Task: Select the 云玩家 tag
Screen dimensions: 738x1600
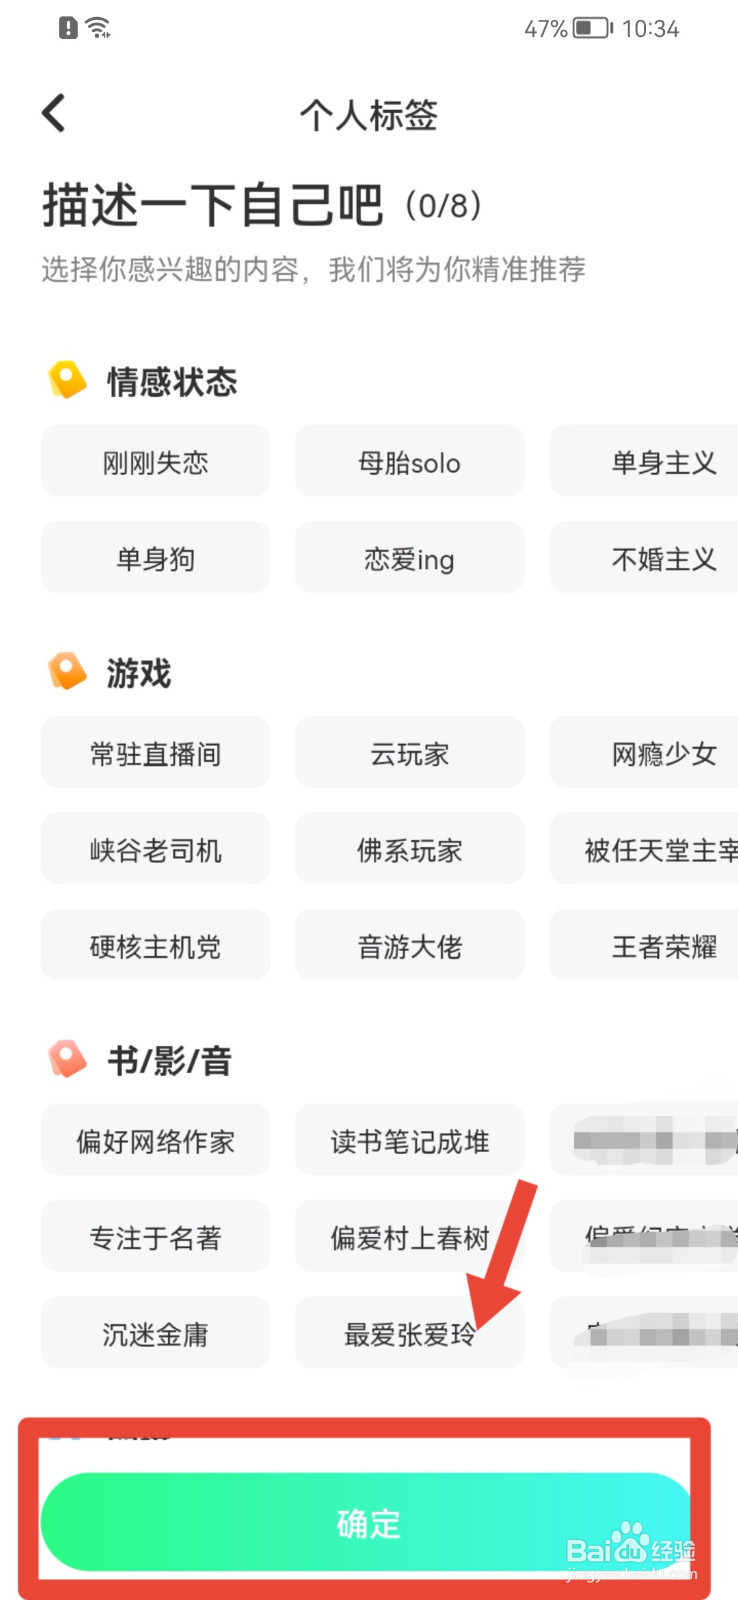Action: pyautogui.click(x=409, y=752)
